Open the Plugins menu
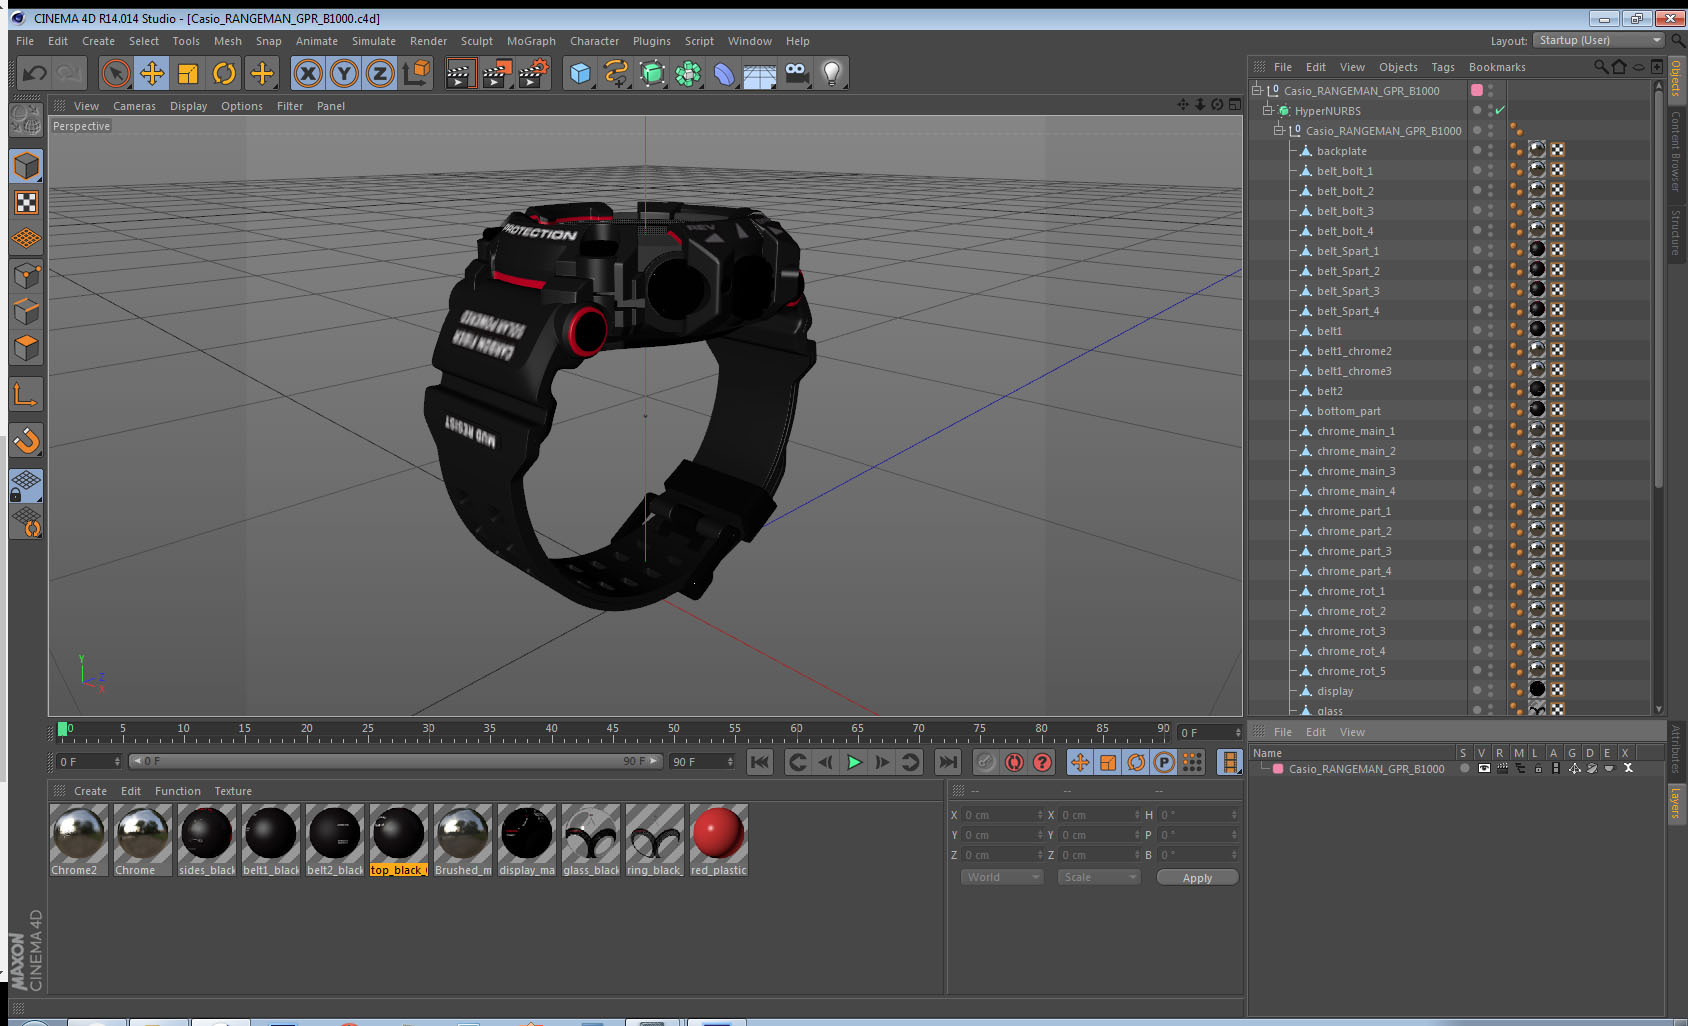 coord(652,41)
